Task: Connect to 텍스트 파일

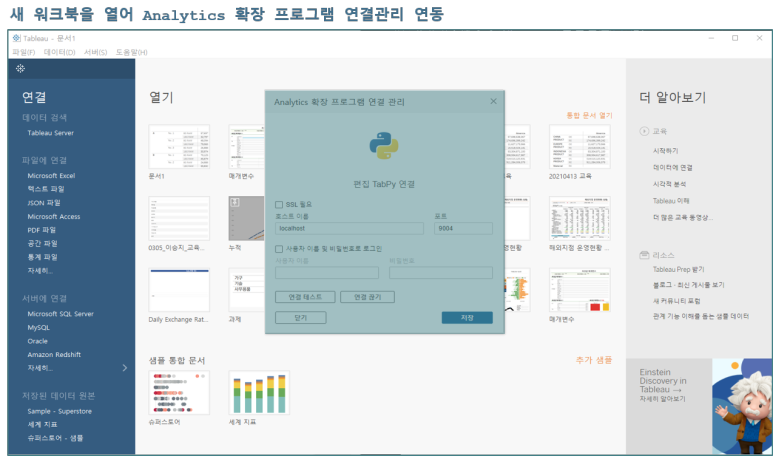Action: click(x=46, y=189)
